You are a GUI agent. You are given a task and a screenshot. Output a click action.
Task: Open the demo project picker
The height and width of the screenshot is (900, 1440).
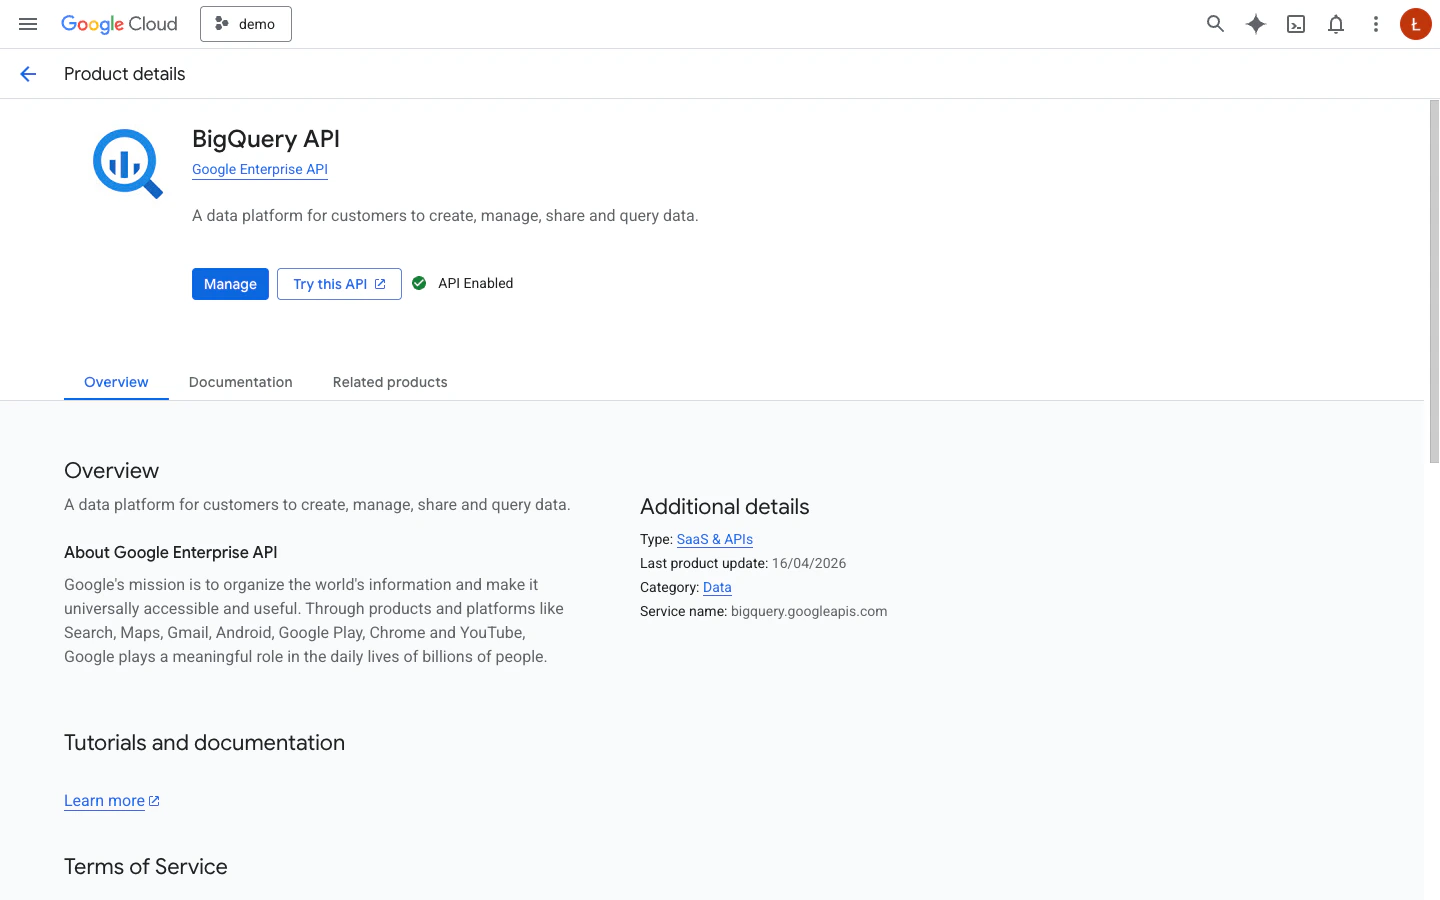coord(246,24)
